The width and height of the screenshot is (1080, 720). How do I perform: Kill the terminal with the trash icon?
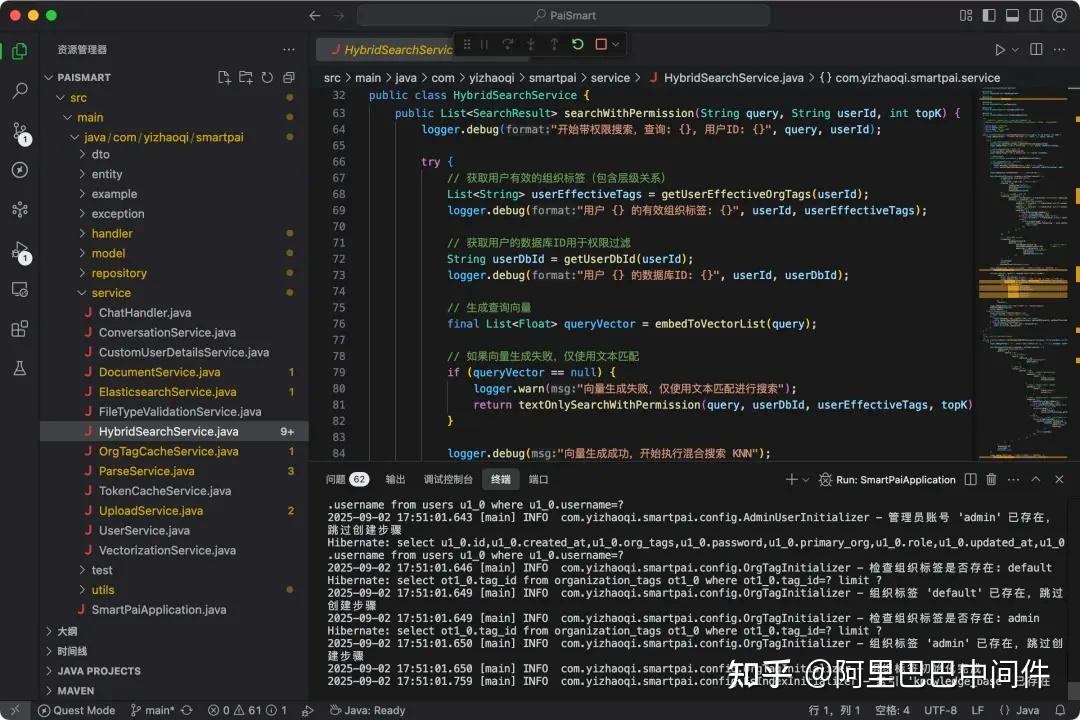click(x=991, y=480)
